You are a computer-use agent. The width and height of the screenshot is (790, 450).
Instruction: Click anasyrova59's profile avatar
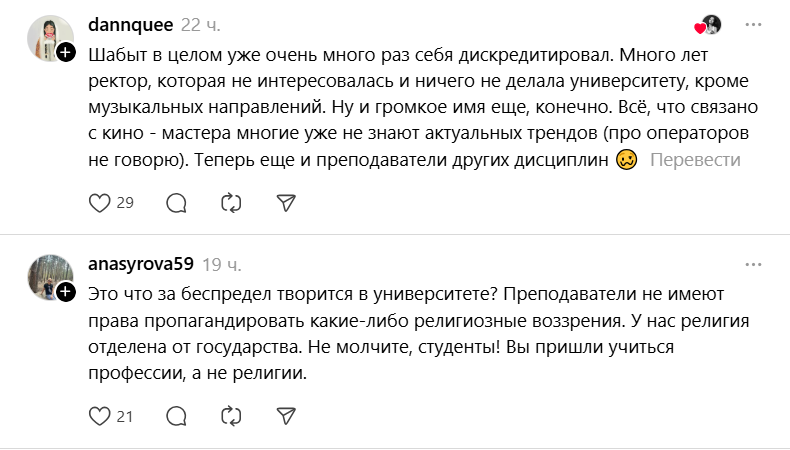tap(48, 278)
